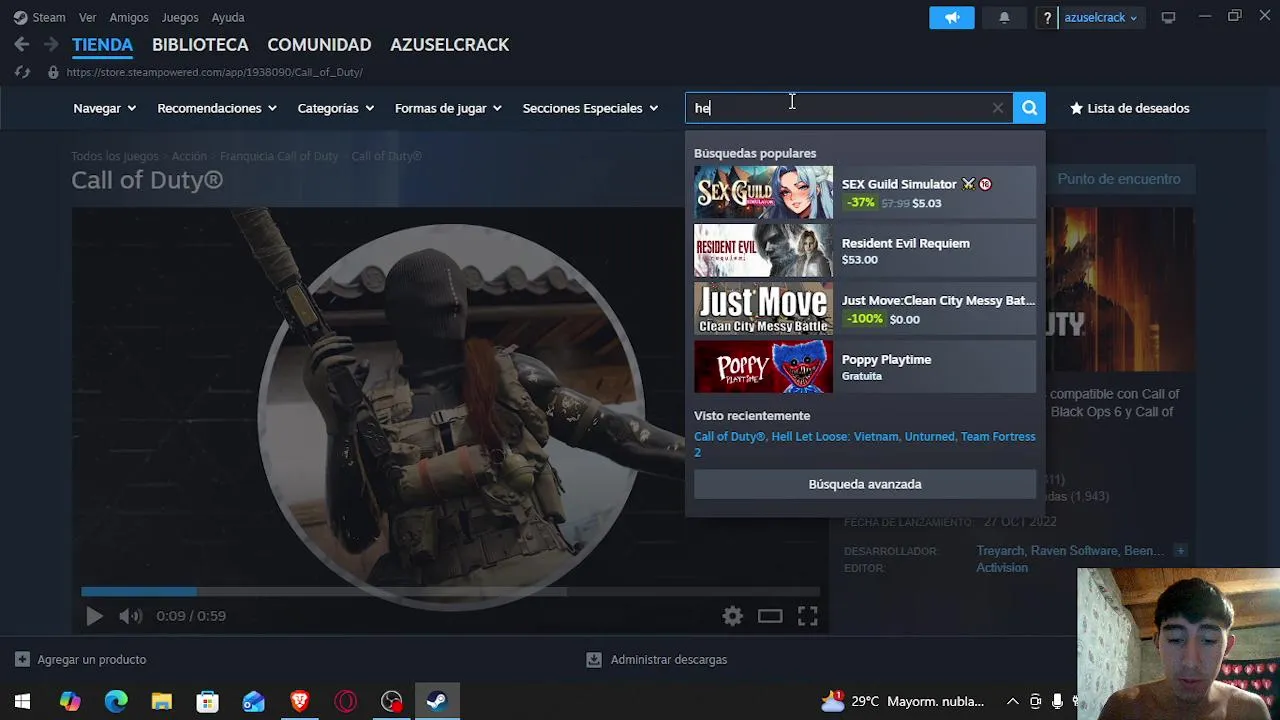
Task: Open the Juegos menu
Action: 180,17
